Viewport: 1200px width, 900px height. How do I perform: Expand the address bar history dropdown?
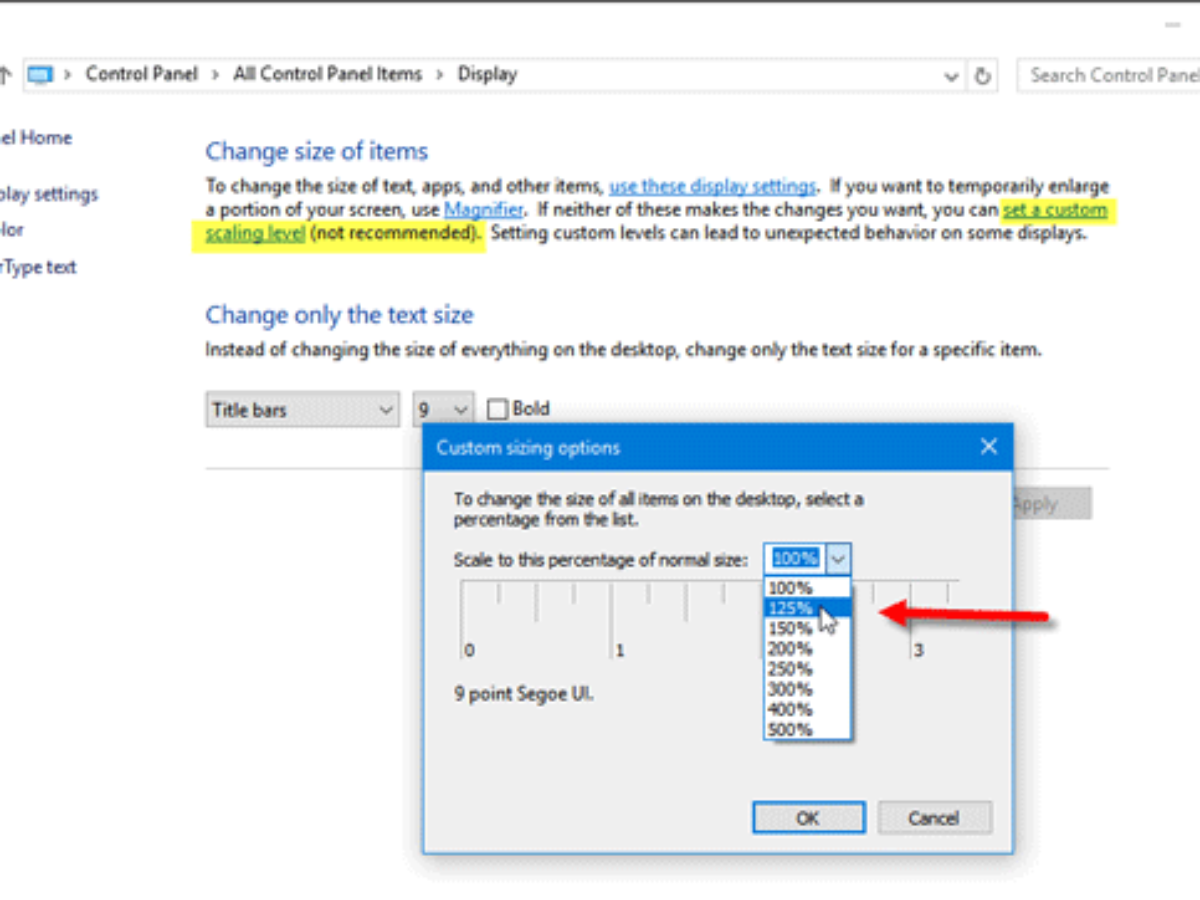pyautogui.click(x=951, y=75)
